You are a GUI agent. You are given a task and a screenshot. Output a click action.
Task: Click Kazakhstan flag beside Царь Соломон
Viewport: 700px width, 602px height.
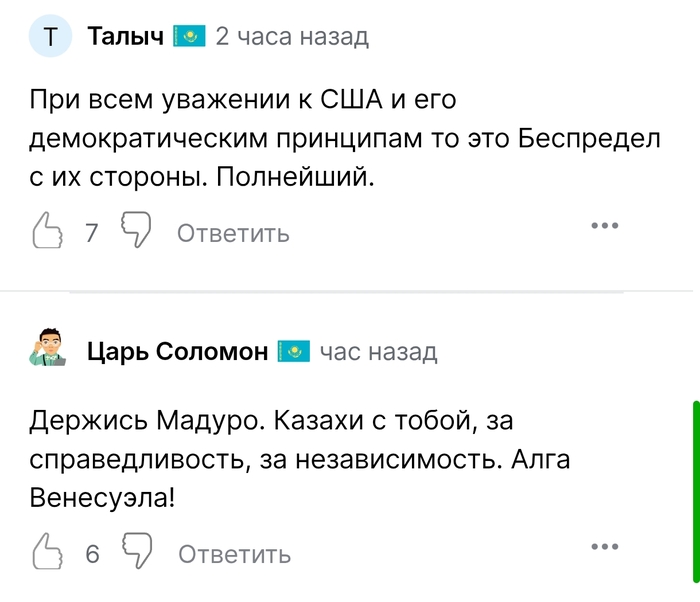[x=294, y=351]
